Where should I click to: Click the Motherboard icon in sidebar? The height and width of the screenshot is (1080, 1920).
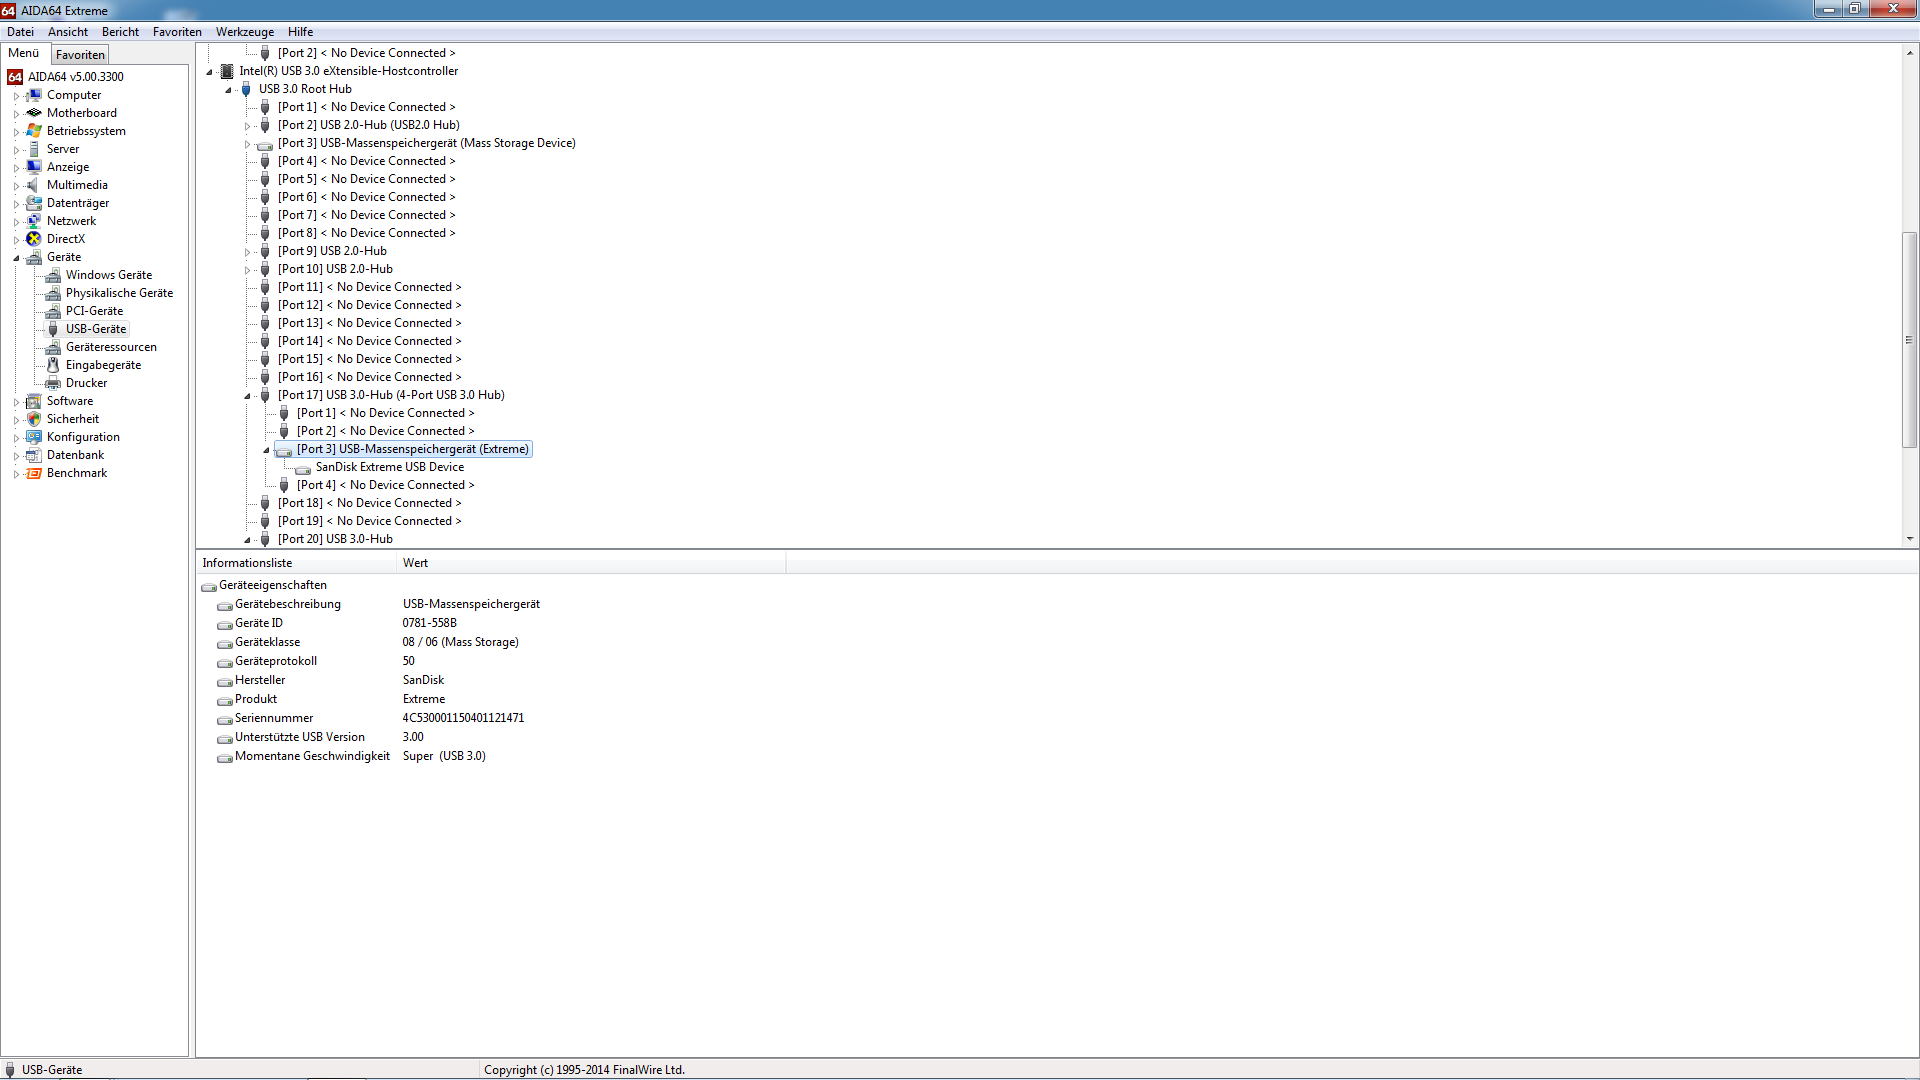34,113
